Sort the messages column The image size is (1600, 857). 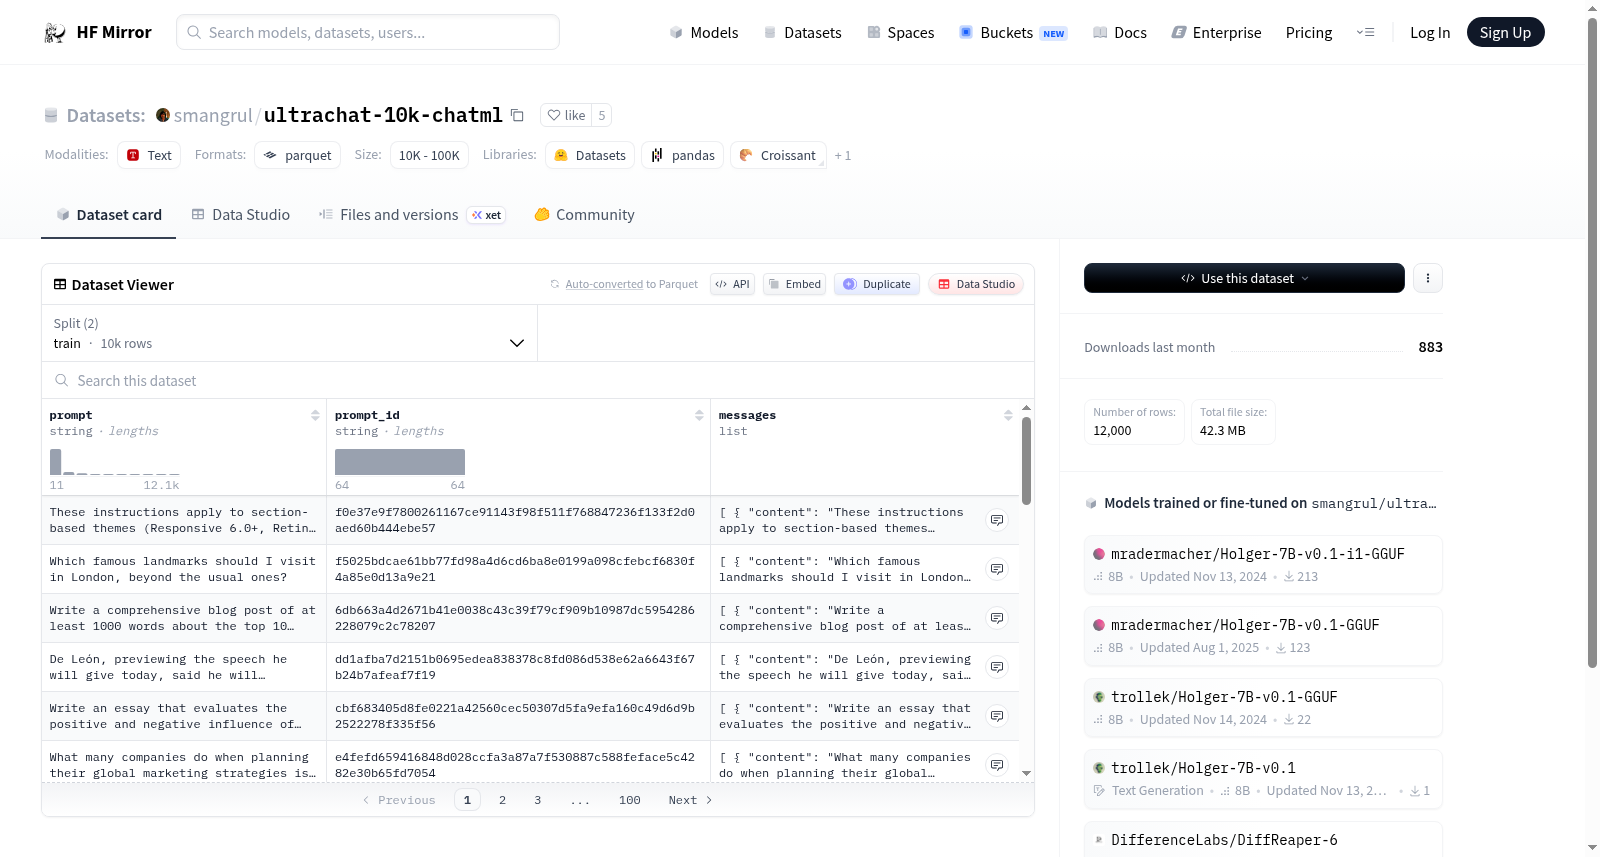1008,415
